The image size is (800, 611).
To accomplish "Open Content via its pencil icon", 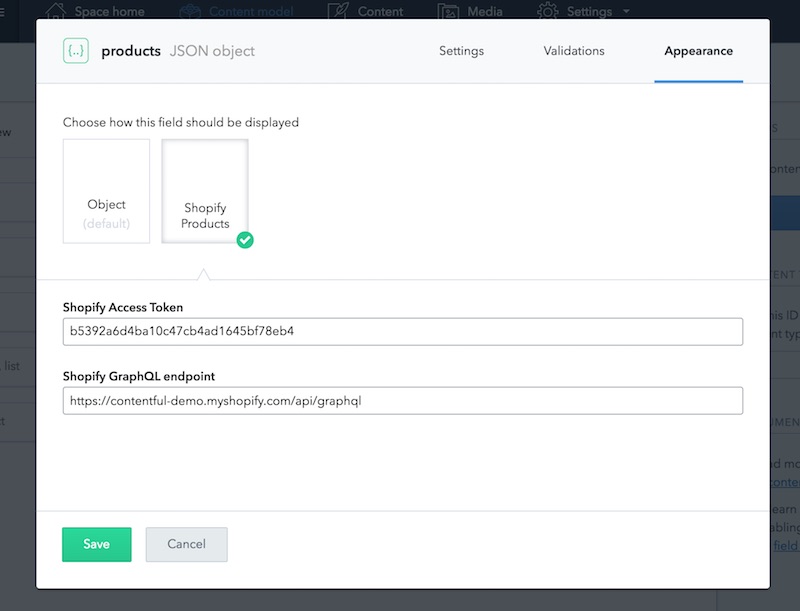I will (x=337, y=11).
